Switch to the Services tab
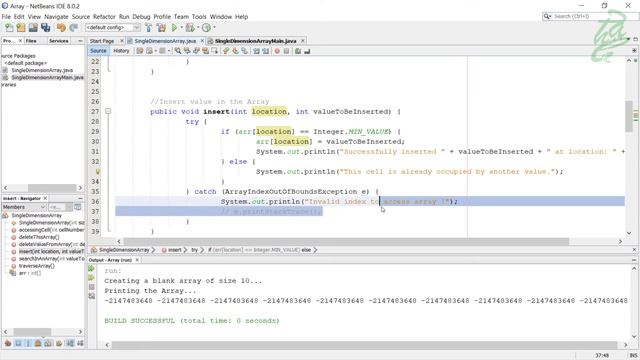This screenshot has width=640, height=360. coord(58,41)
